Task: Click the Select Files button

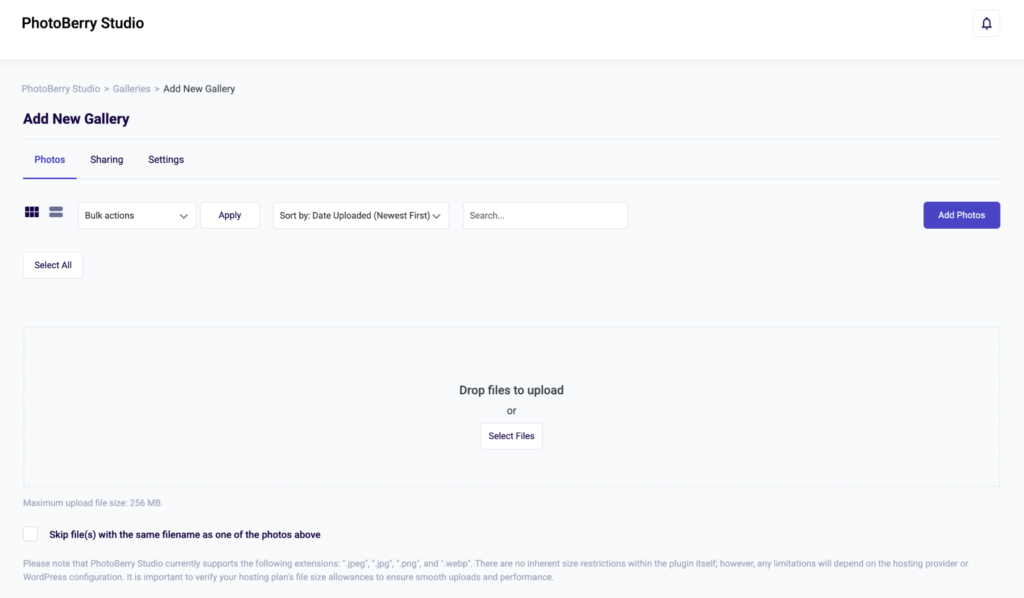Action: [x=511, y=436]
